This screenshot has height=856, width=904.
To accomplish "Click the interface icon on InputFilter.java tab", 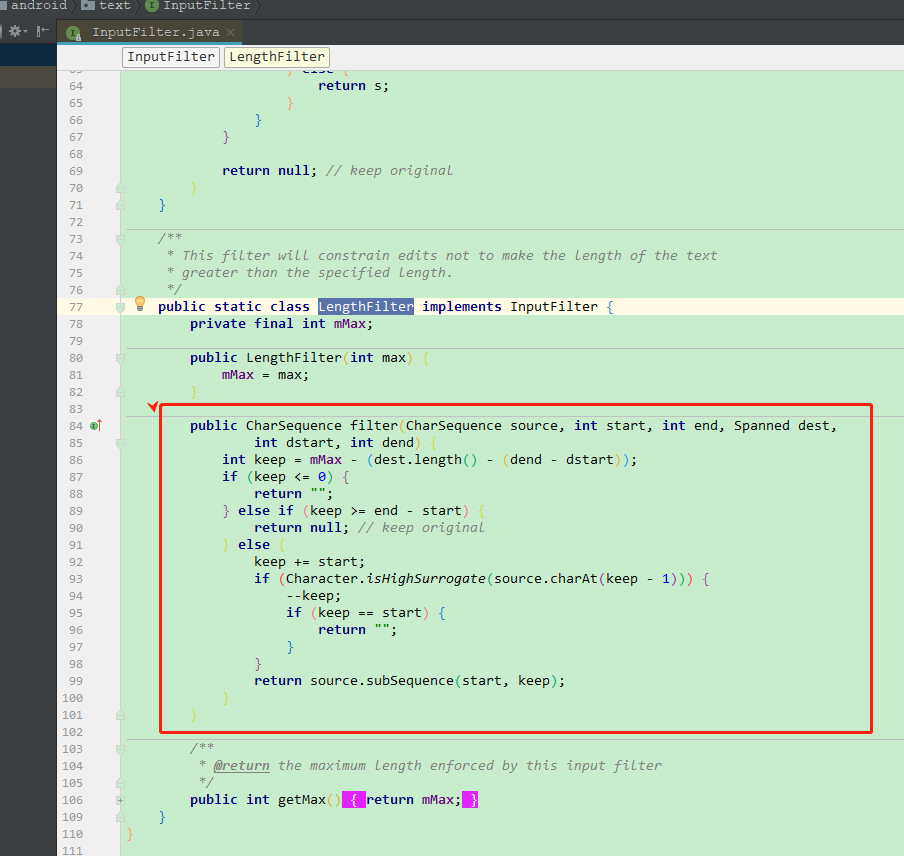I will coord(74,33).
